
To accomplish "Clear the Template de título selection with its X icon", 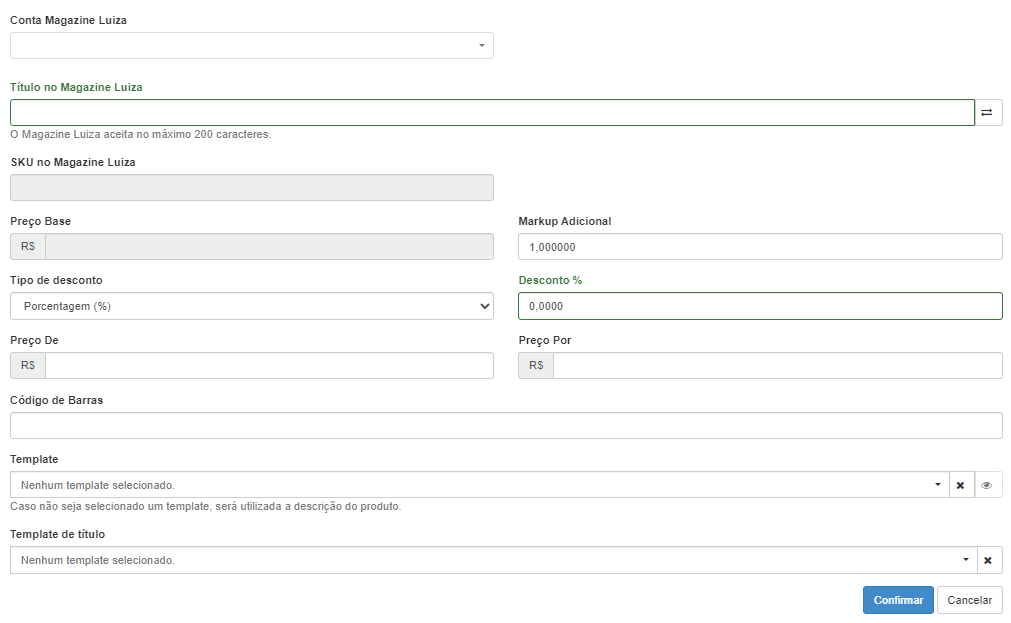I will click(988, 560).
